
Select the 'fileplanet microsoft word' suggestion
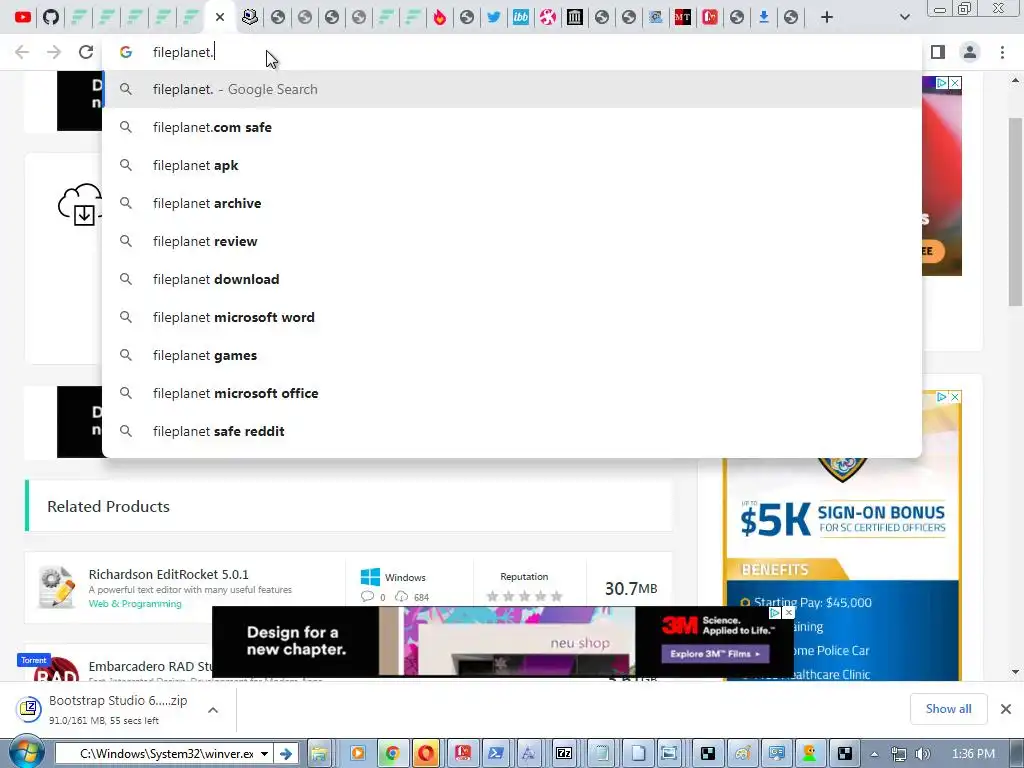click(512, 317)
